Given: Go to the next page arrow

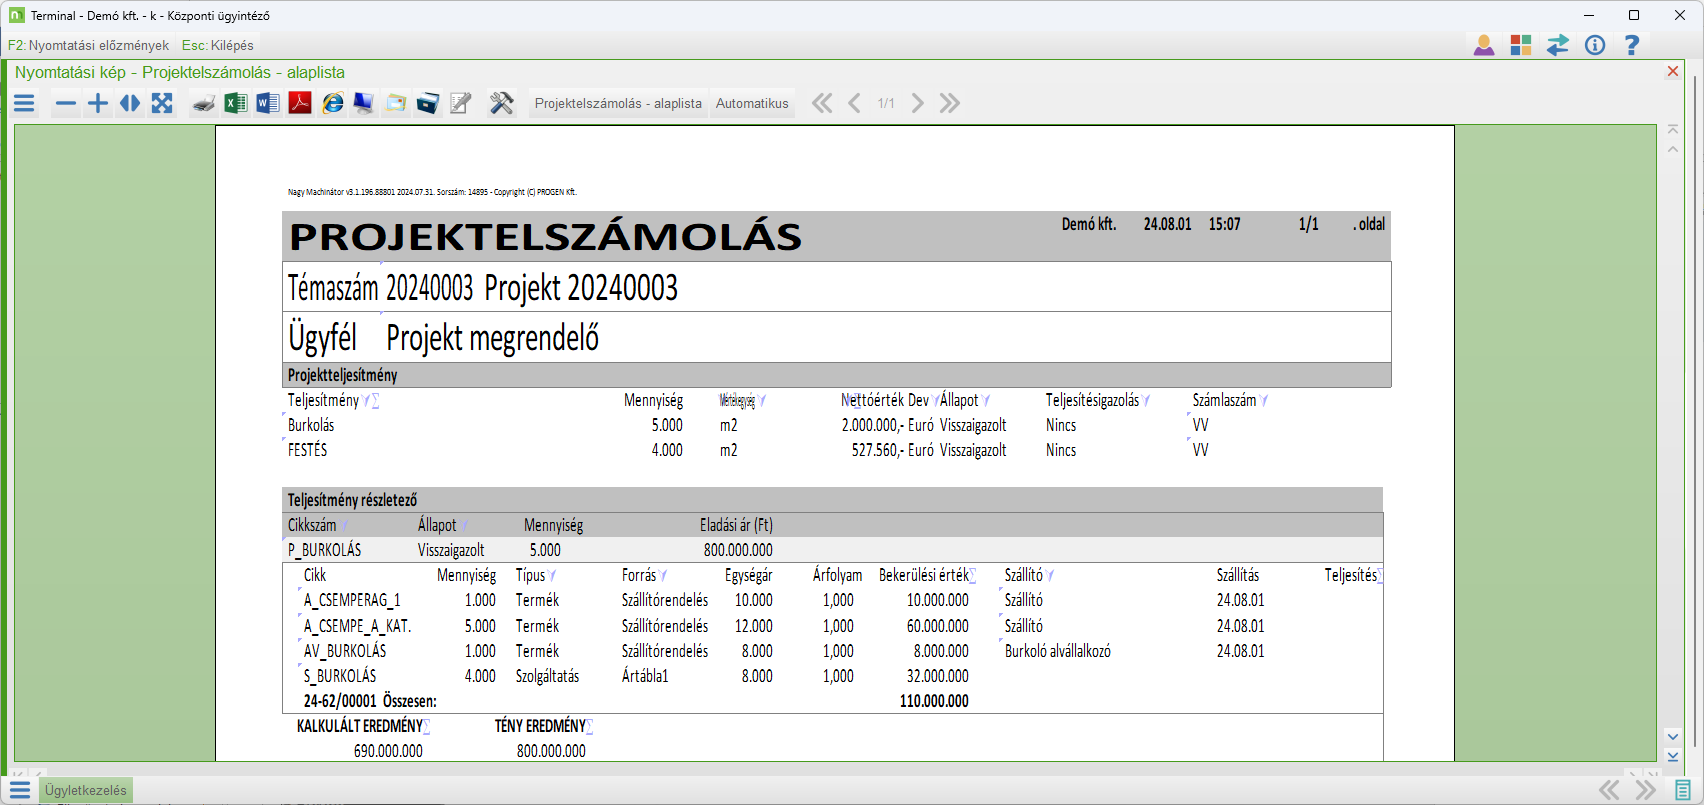Looking at the screenshot, I should coord(917,103).
